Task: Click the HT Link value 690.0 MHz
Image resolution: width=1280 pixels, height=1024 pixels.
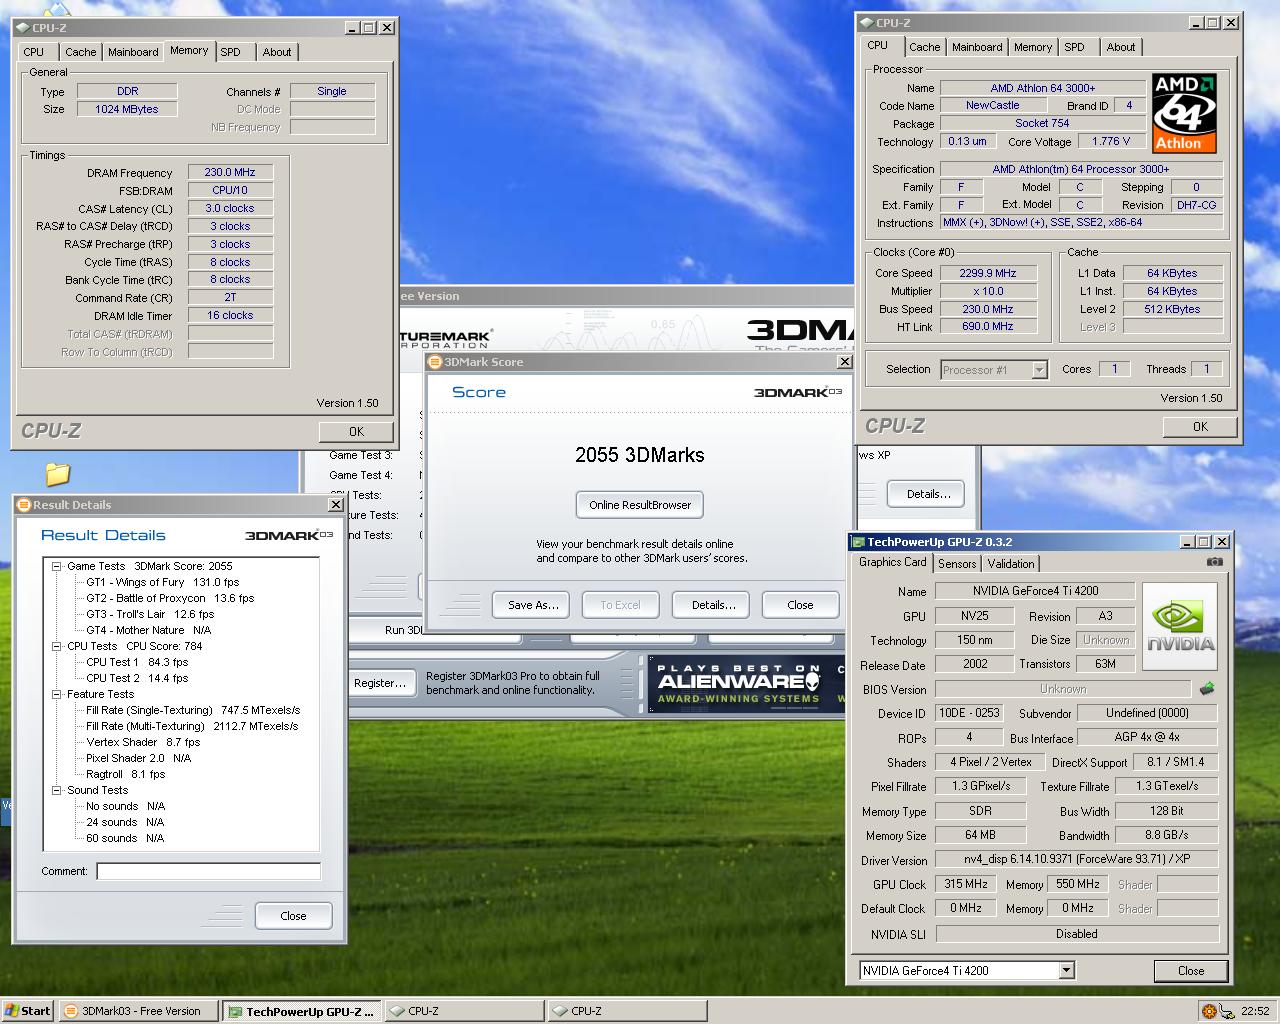Action: click(x=988, y=326)
